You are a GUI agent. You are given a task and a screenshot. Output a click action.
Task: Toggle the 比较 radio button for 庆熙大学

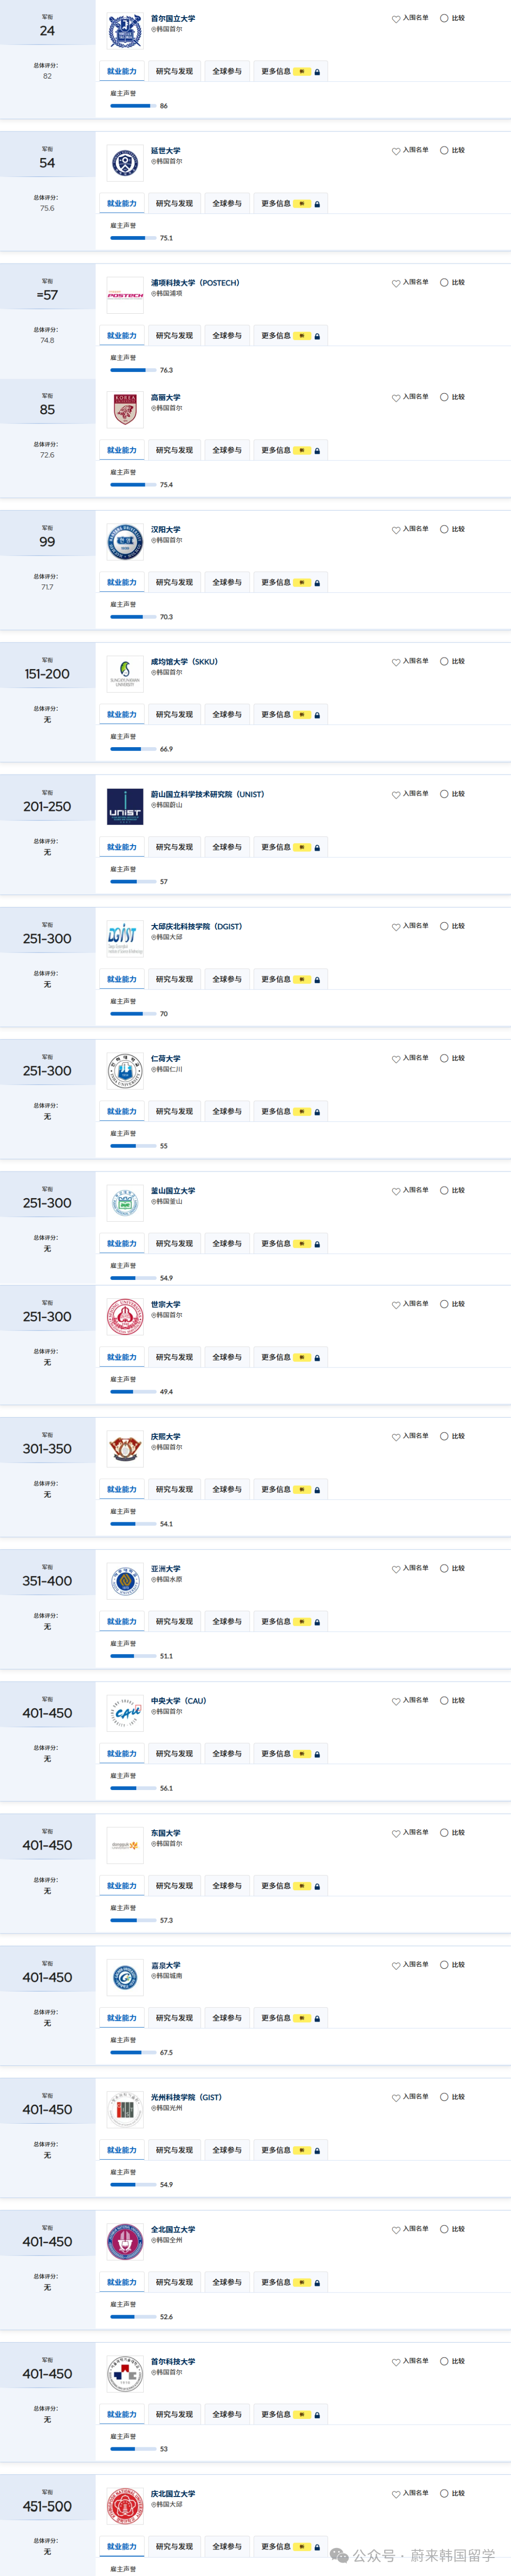(x=444, y=1437)
